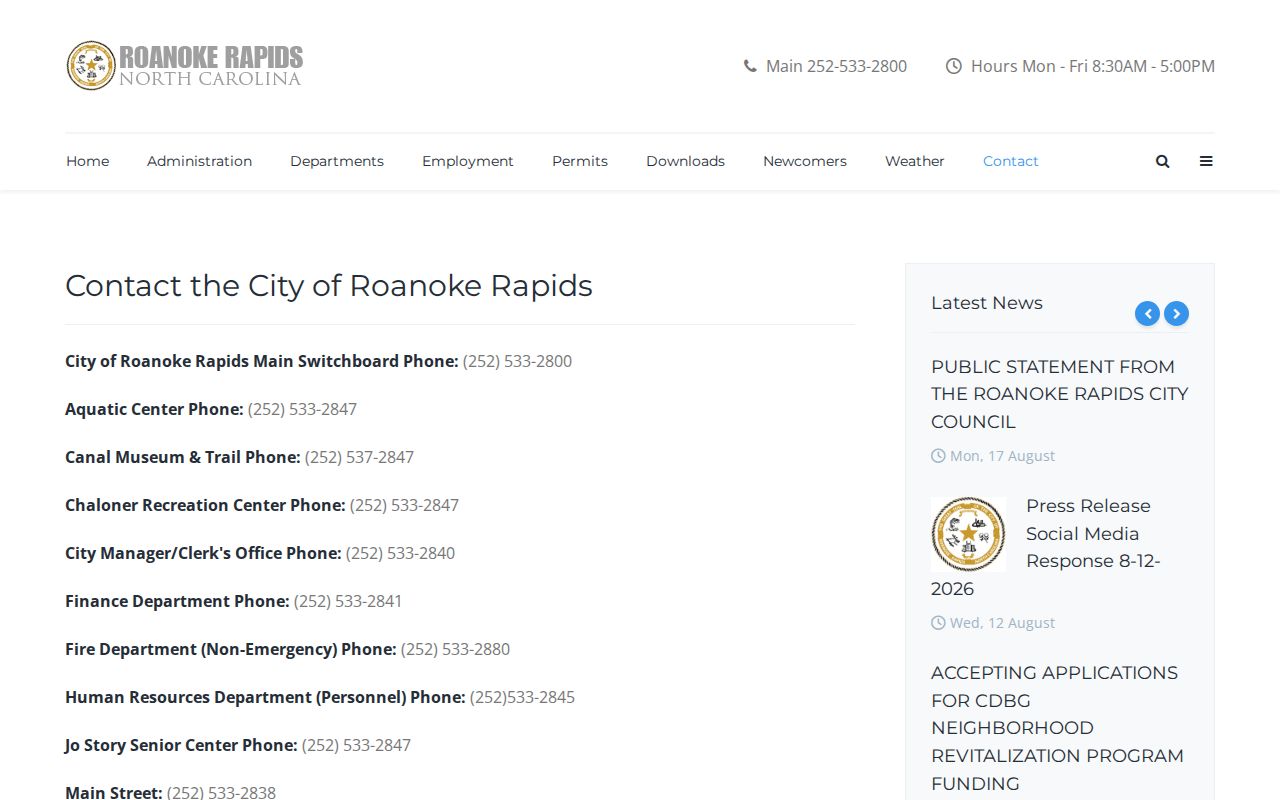Go to next Latest News item

[x=1177, y=314]
